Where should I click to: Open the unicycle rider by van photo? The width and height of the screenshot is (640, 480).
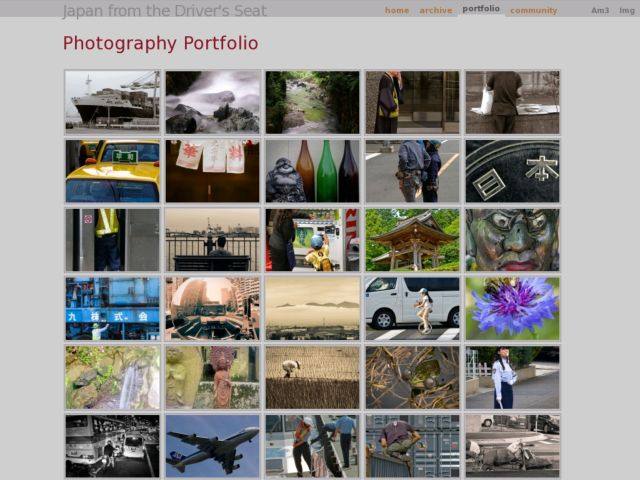(x=413, y=309)
